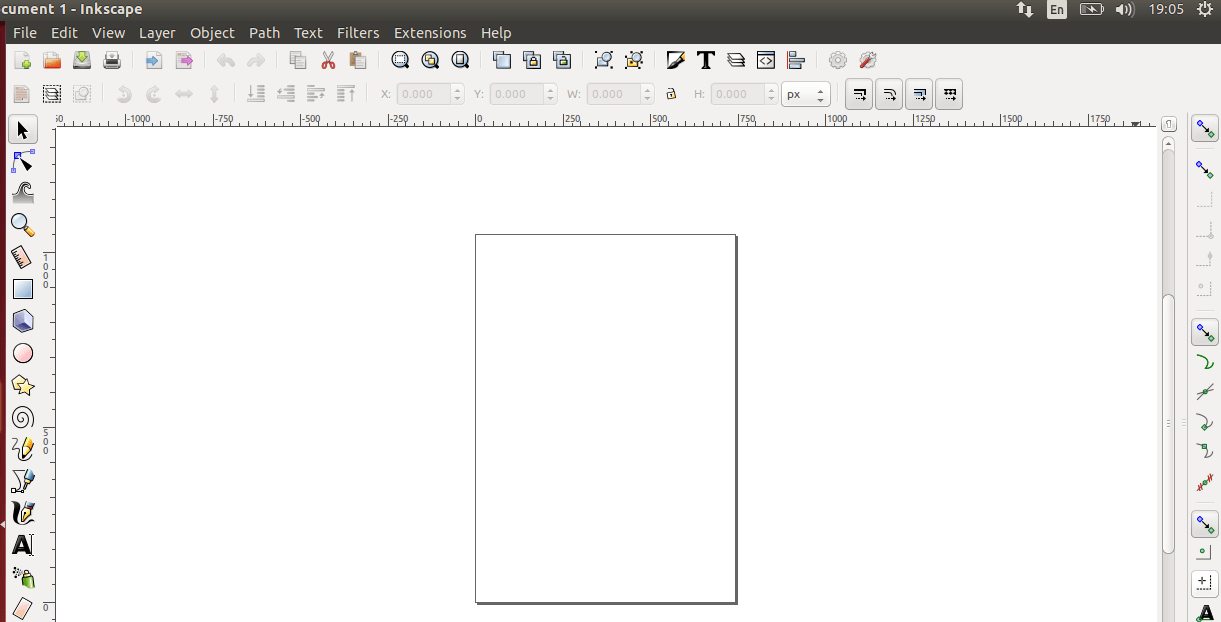
Task: Select the Spiral tool
Action: (22, 417)
